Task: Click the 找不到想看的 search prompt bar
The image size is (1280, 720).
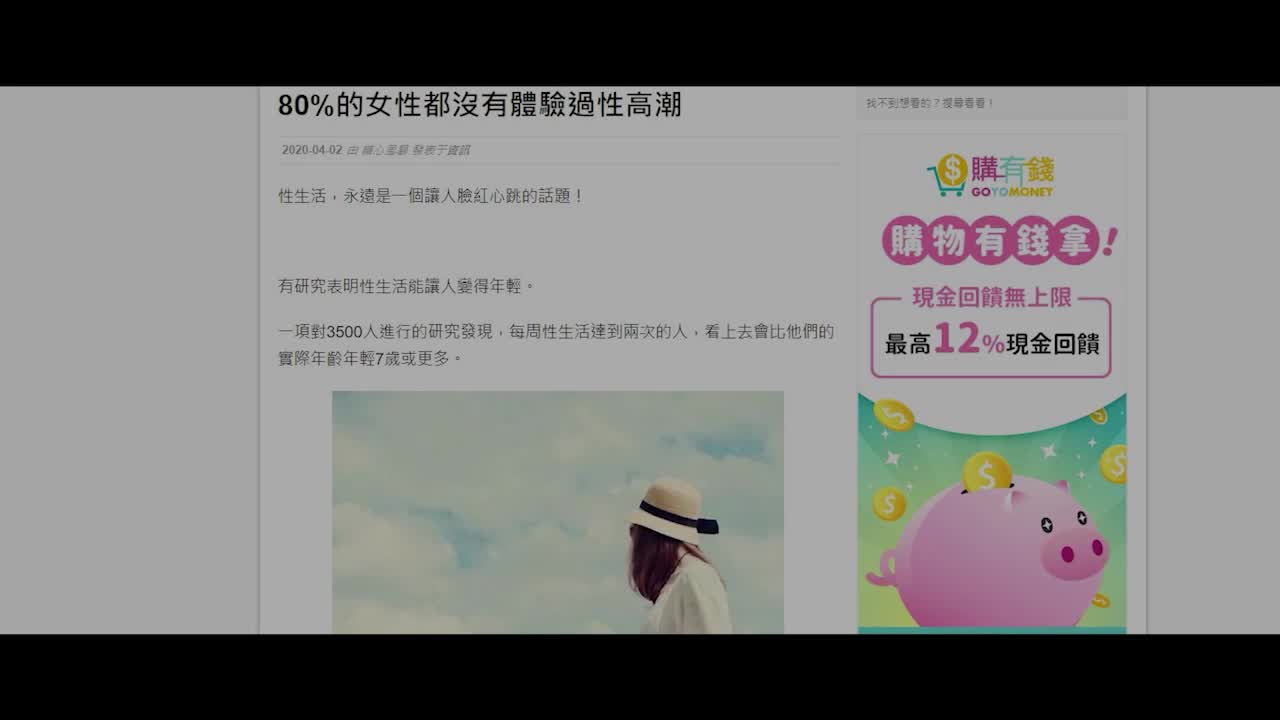Action: (x=993, y=102)
